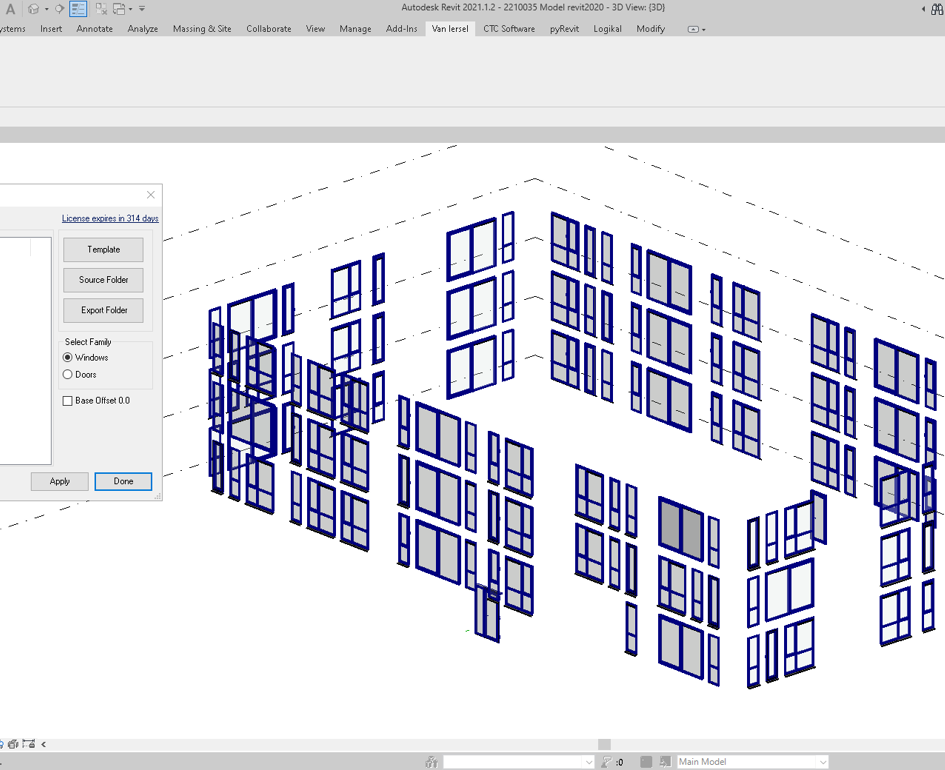Expand the Main Model design options dropdown

pos(822,762)
